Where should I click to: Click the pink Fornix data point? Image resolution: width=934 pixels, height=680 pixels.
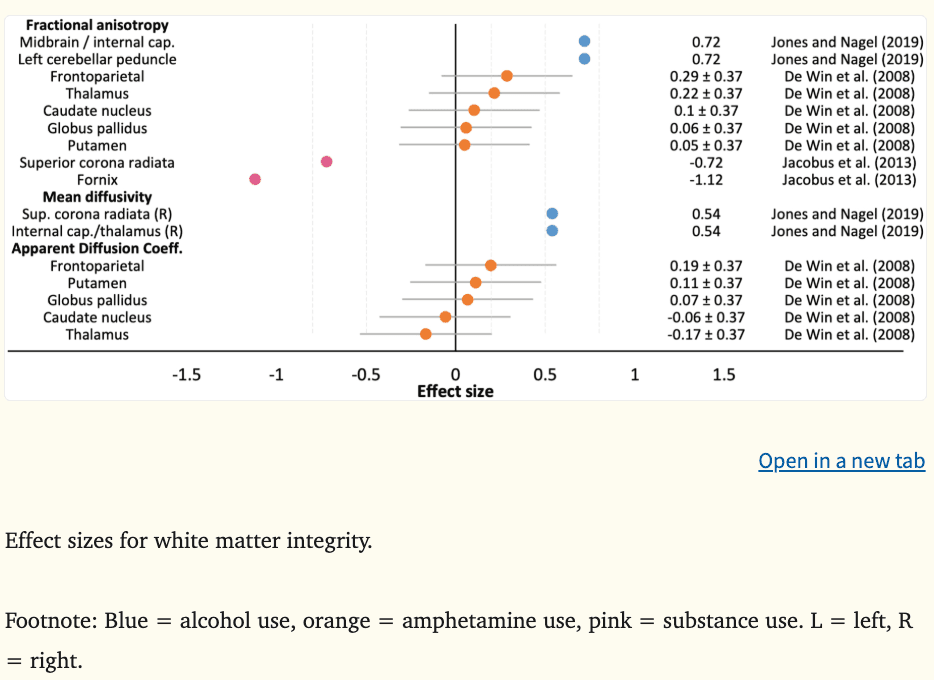pyautogui.click(x=255, y=179)
